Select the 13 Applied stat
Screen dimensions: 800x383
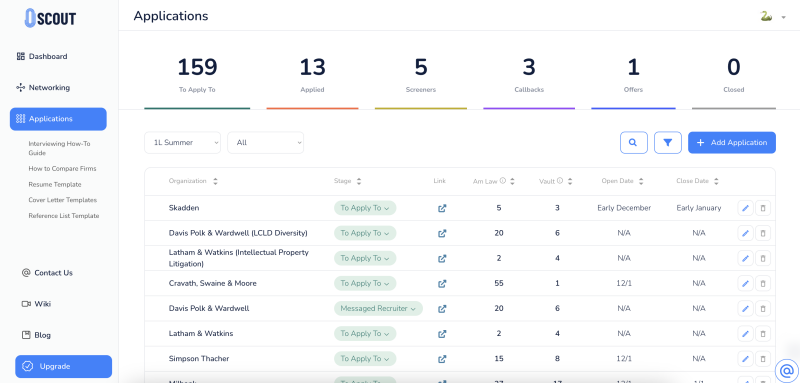[x=312, y=75]
